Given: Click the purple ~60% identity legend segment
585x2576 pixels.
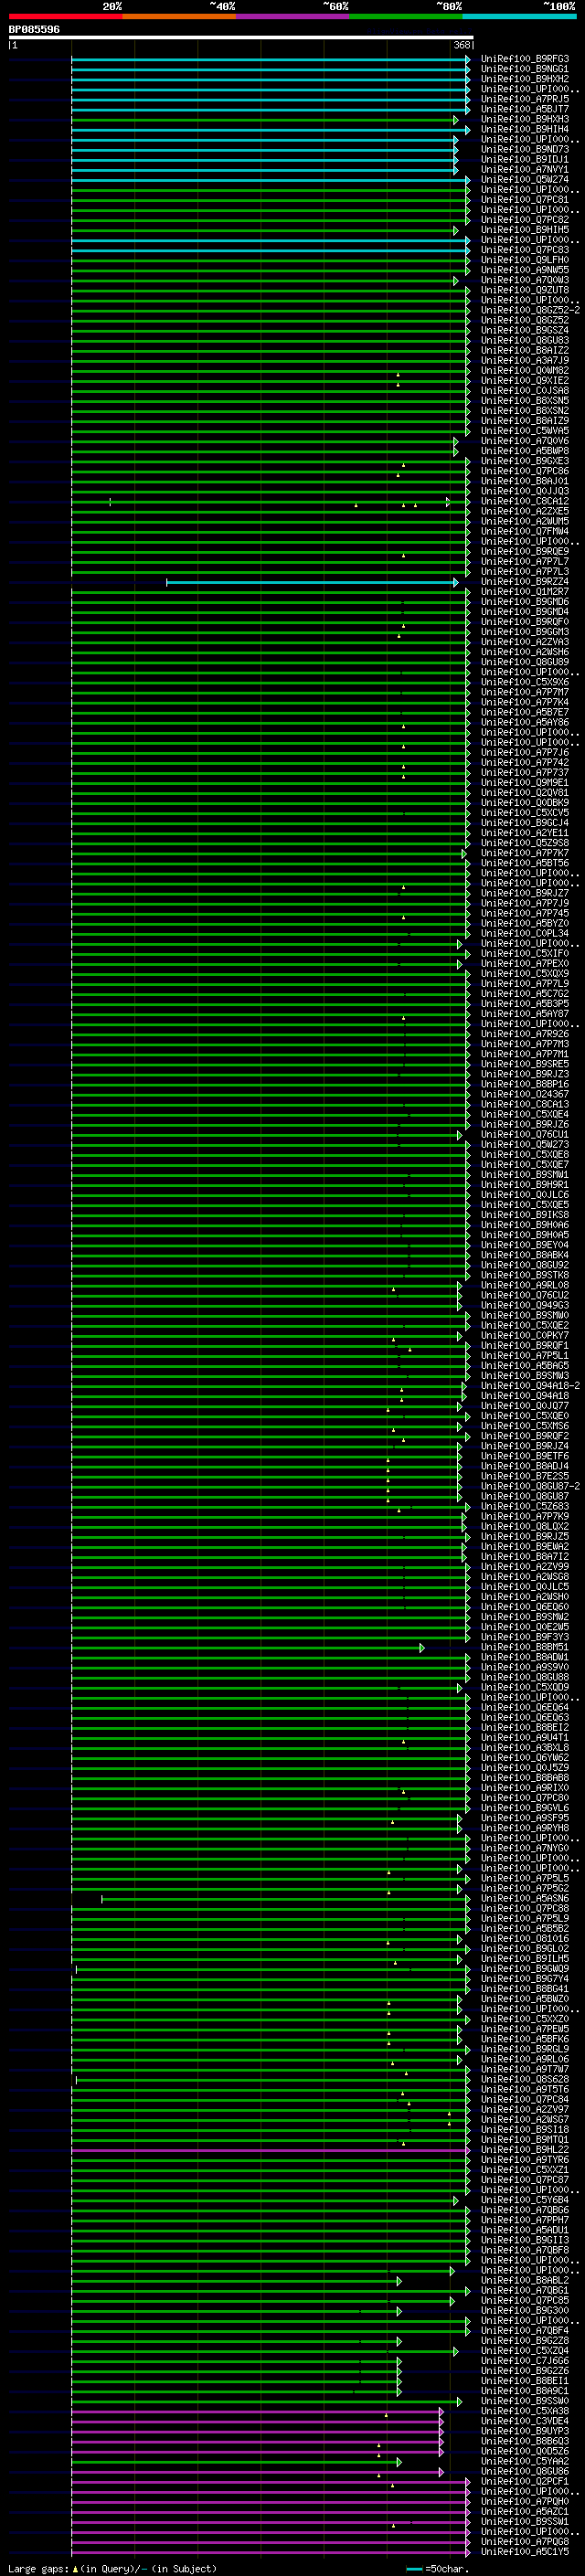Looking at the screenshot, I should click(x=293, y=16).
